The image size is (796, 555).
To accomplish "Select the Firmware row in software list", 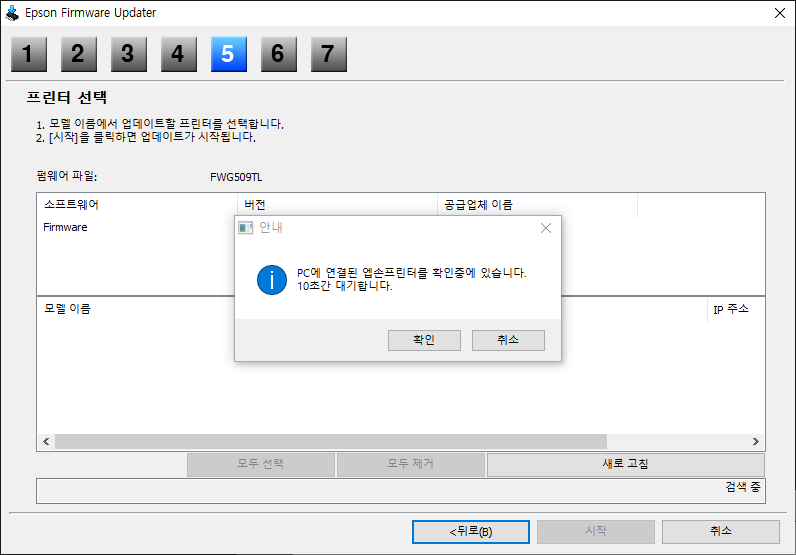I will (x=65, y=227).
